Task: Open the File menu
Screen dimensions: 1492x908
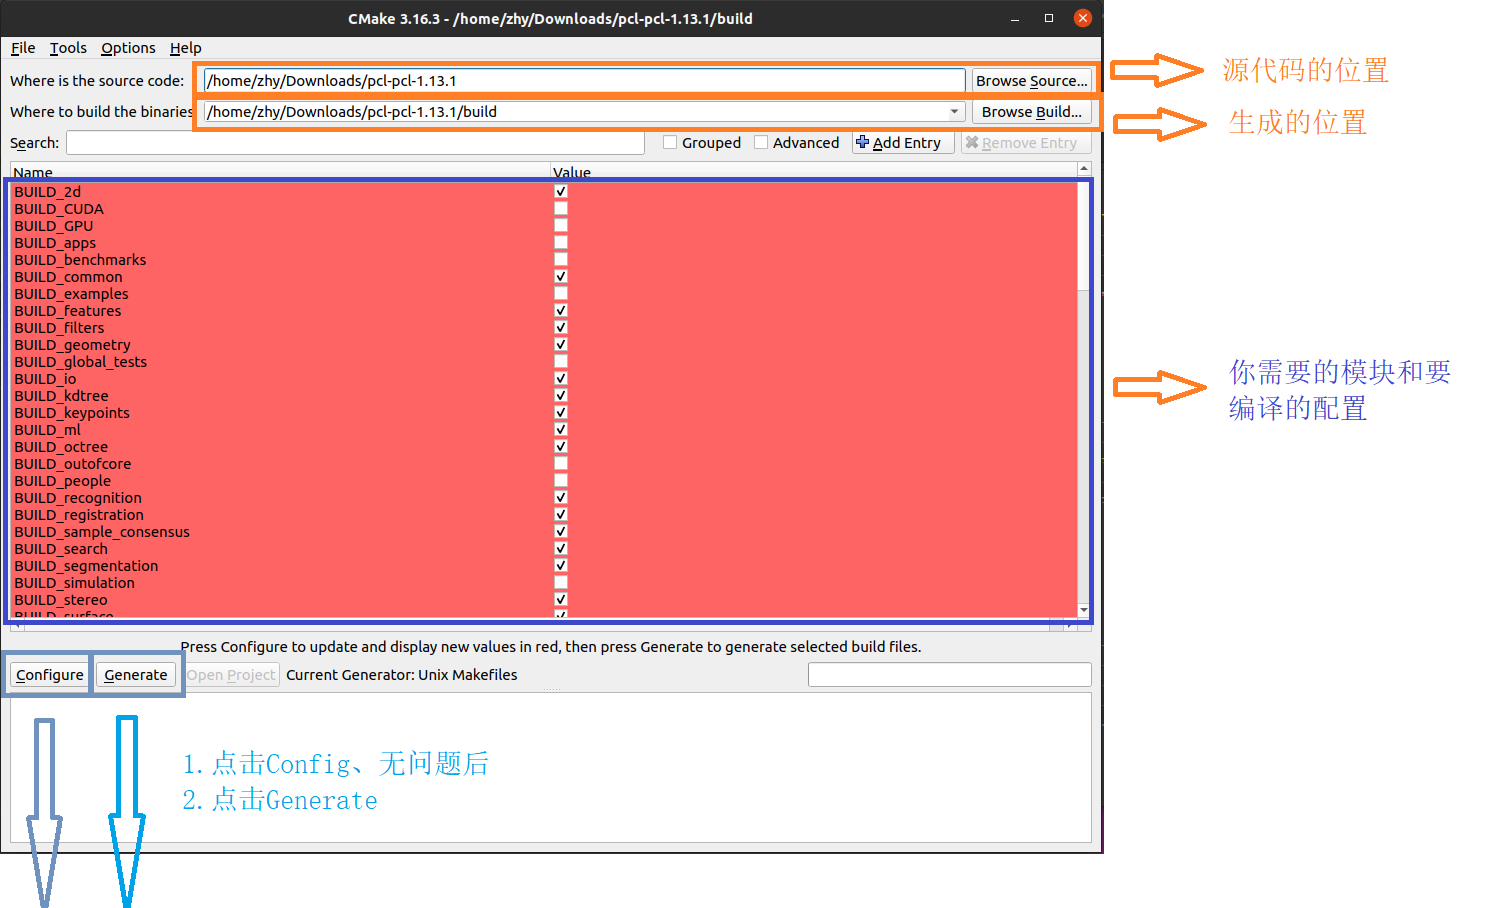Action: [23, 48]
